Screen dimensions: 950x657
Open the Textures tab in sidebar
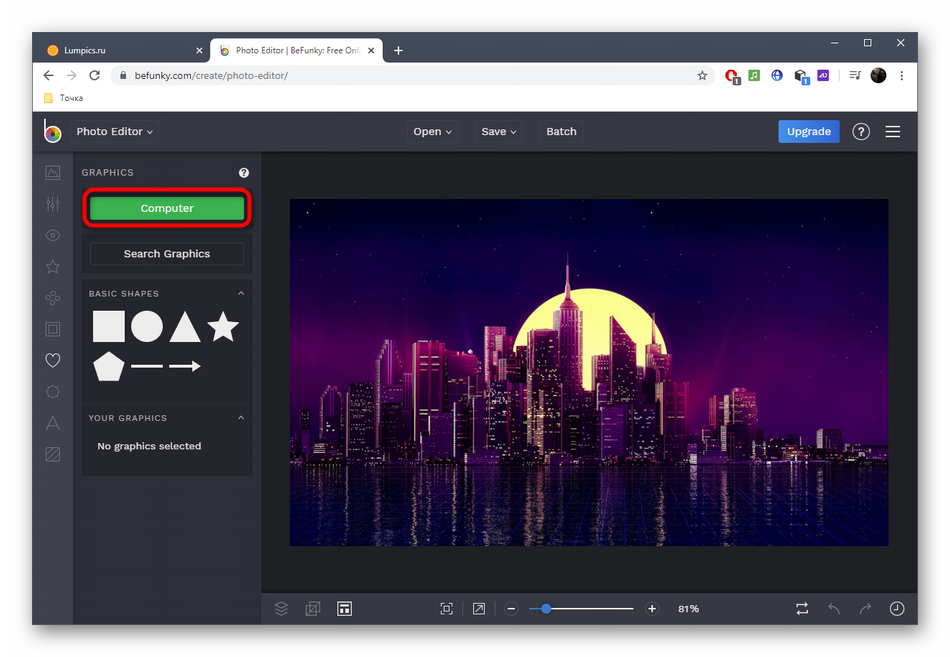pos(53,454)
